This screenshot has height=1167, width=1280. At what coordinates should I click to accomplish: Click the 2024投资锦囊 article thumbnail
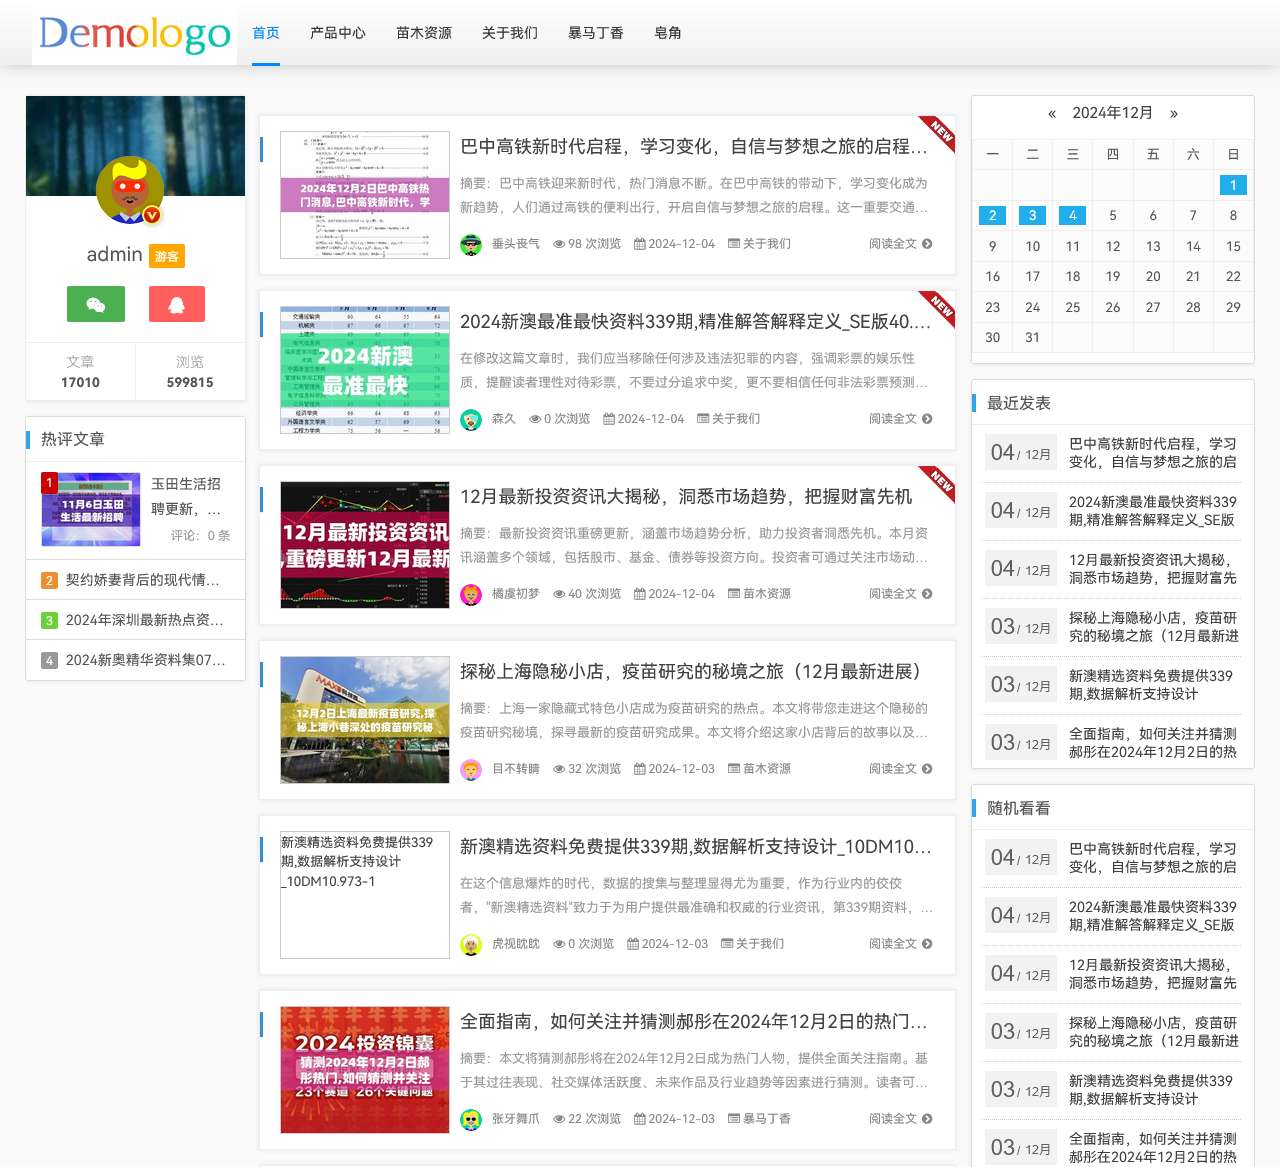coord(365,1070)
